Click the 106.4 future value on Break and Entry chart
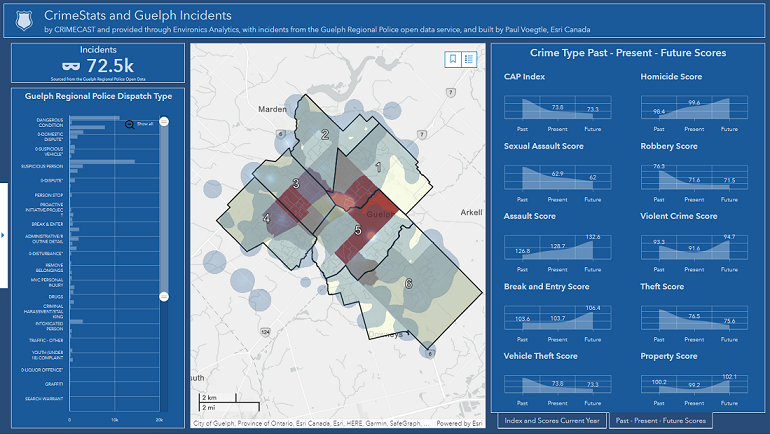 click(593, 308)
